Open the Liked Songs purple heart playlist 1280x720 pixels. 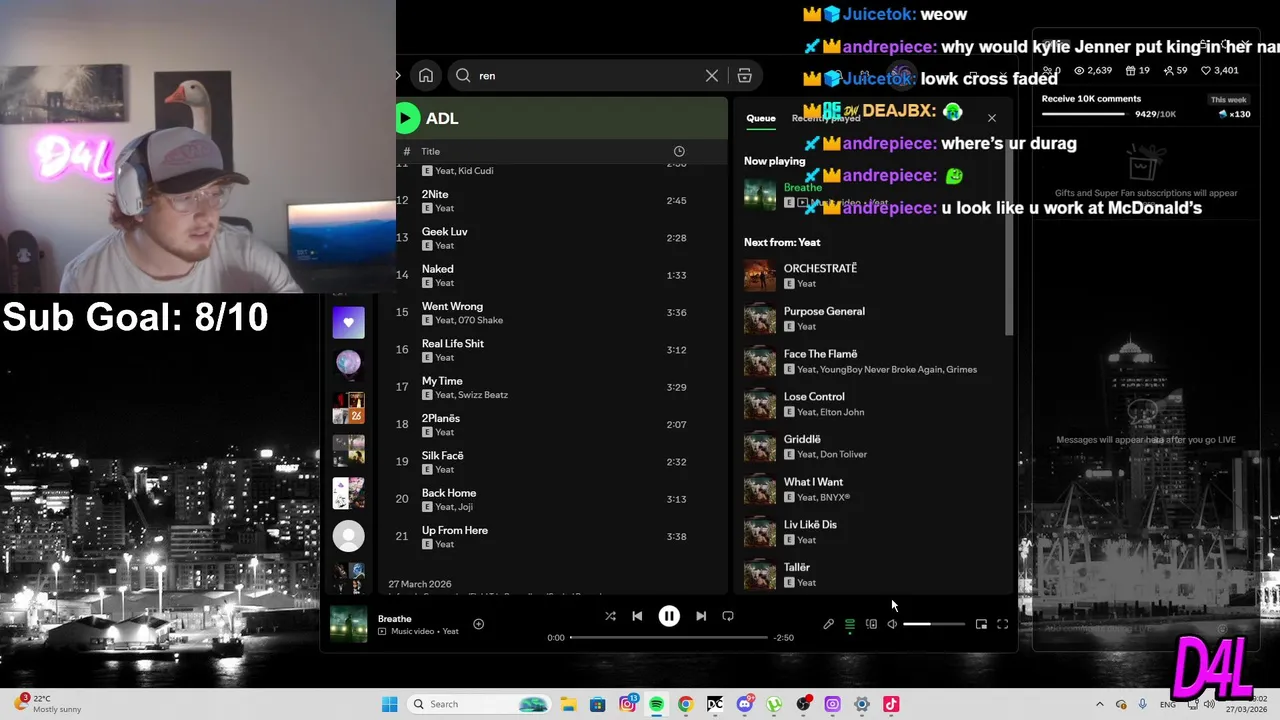pyautogui.click(x=348, y=322)
